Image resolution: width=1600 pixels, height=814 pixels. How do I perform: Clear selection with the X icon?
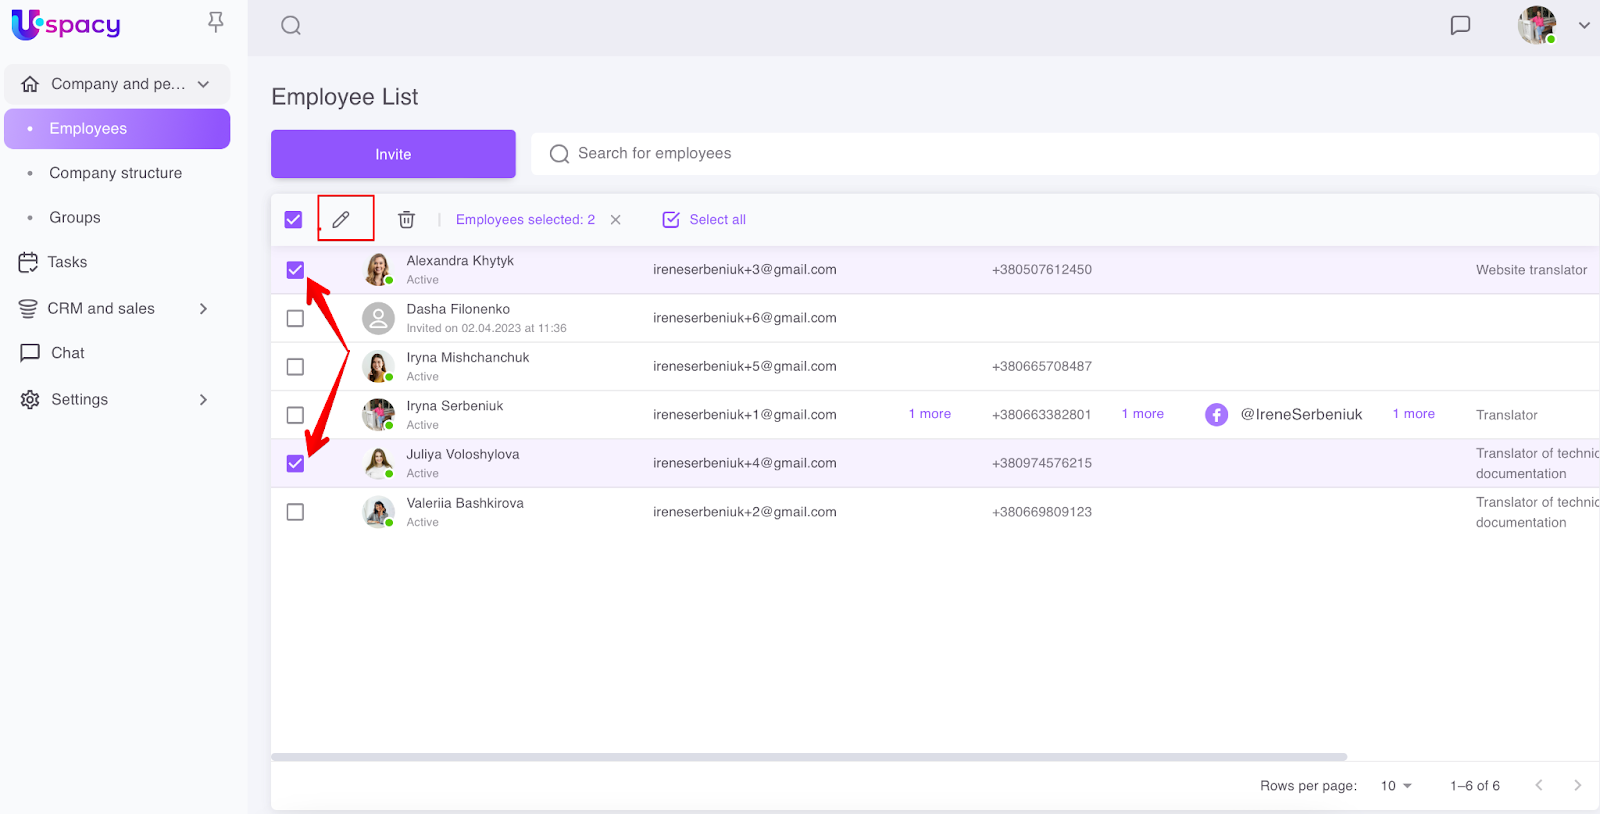point(616,220)
